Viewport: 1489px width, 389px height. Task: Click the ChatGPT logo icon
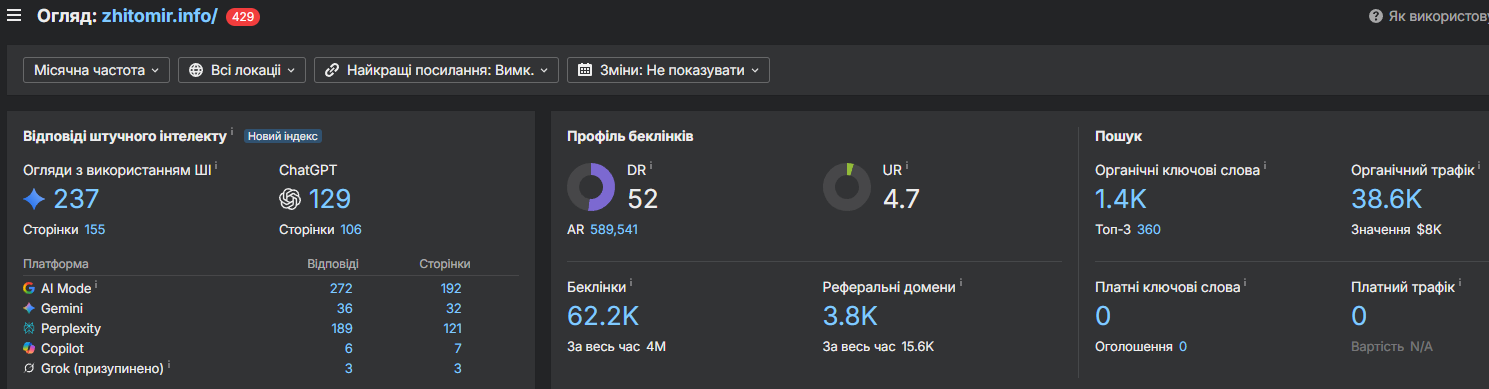(x=290, y=200)
